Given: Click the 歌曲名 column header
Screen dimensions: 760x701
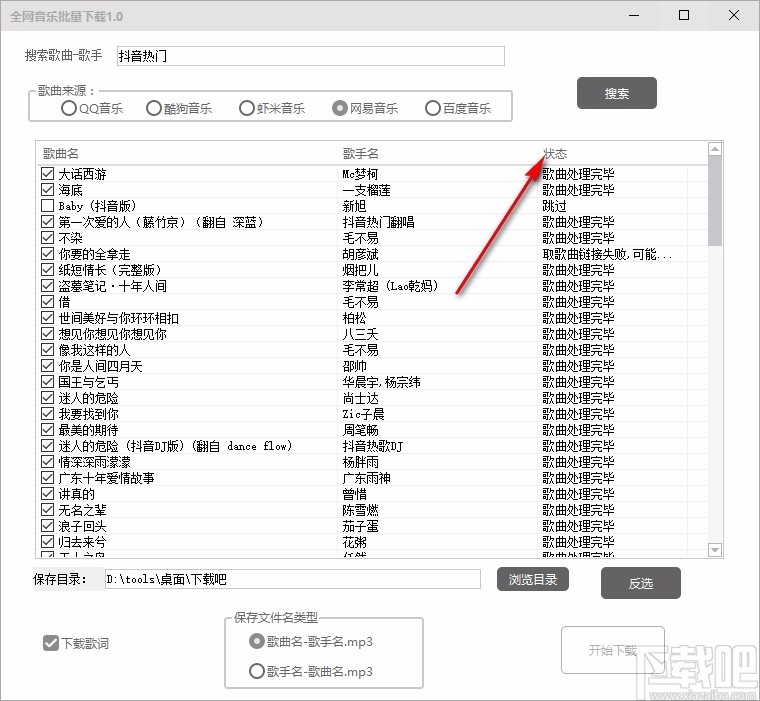Looking at the screenshot, I should tap(61, 154).
